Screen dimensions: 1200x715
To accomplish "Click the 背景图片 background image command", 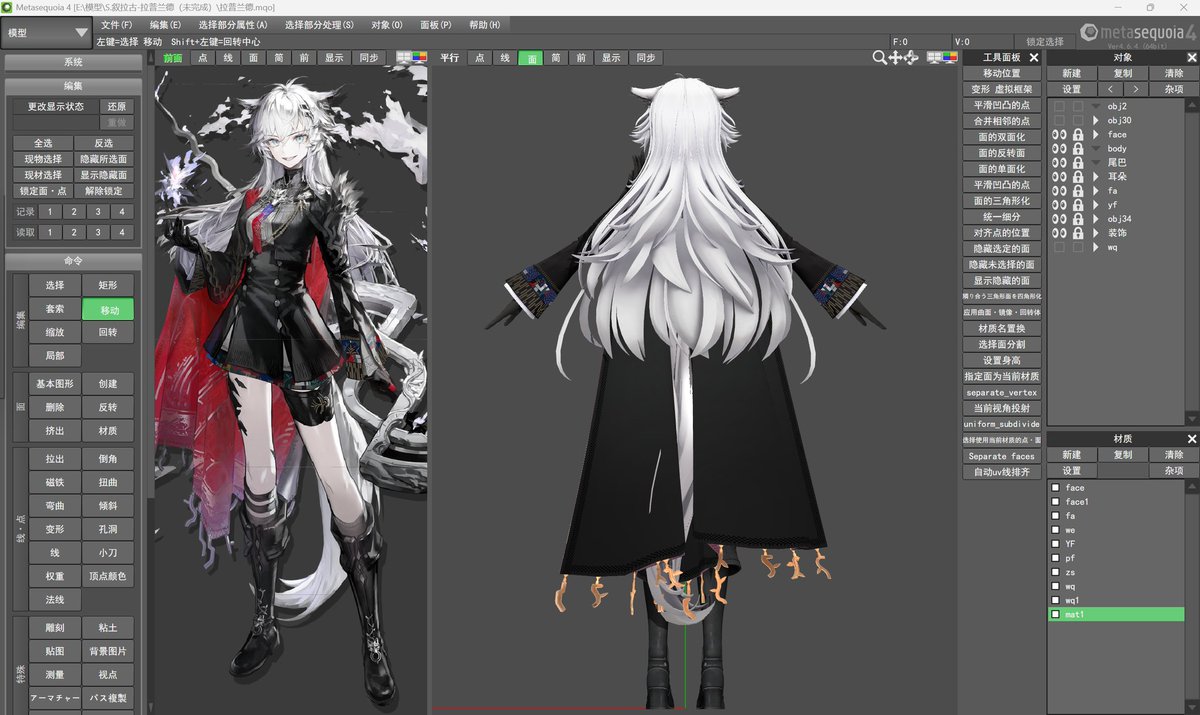I will point(108,651).
